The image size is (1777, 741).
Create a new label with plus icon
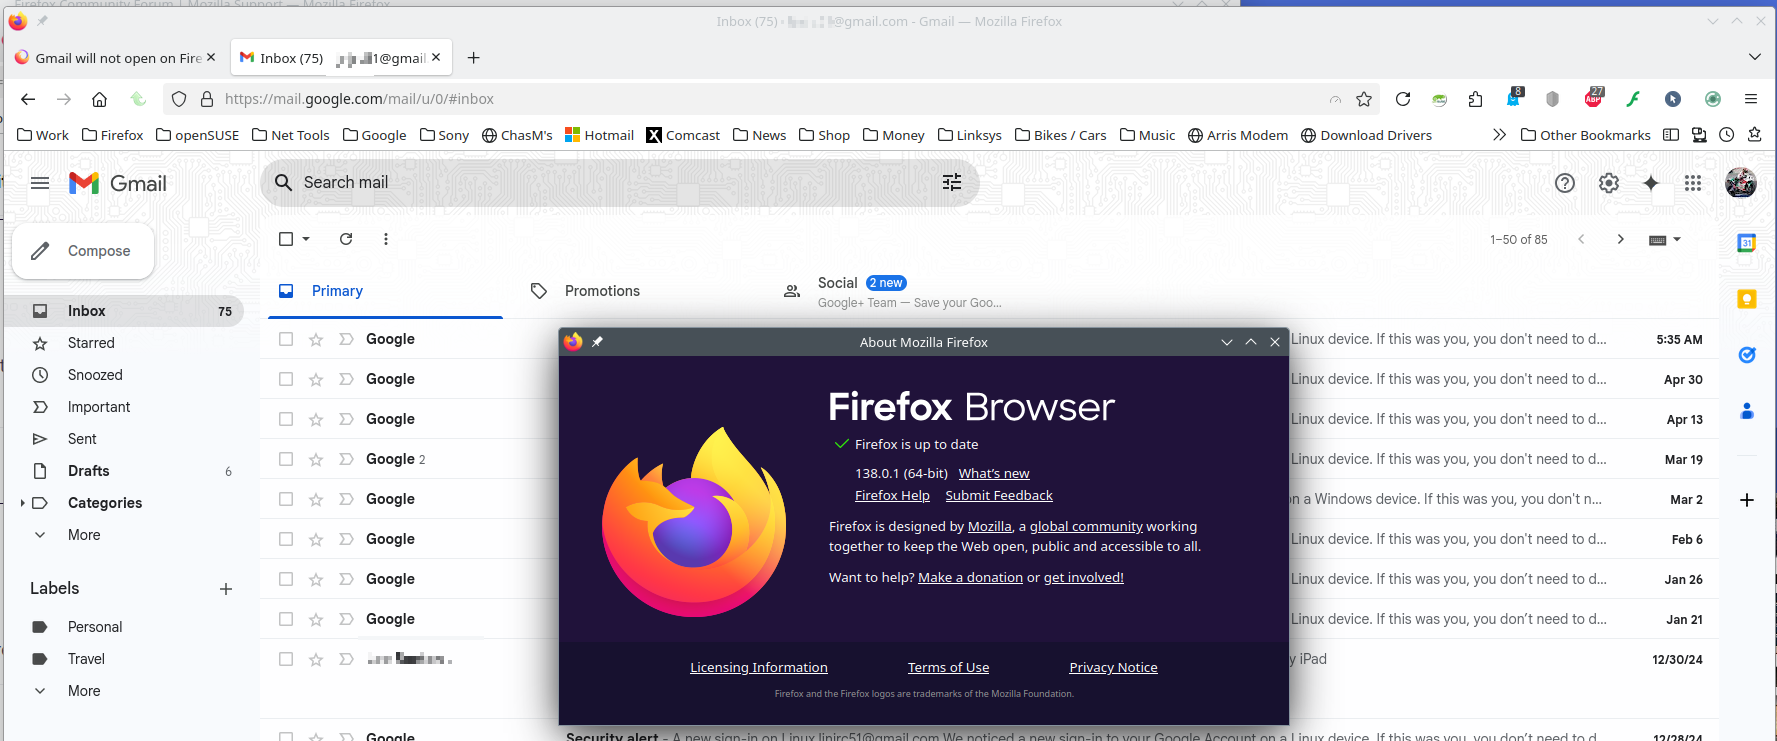226,589
